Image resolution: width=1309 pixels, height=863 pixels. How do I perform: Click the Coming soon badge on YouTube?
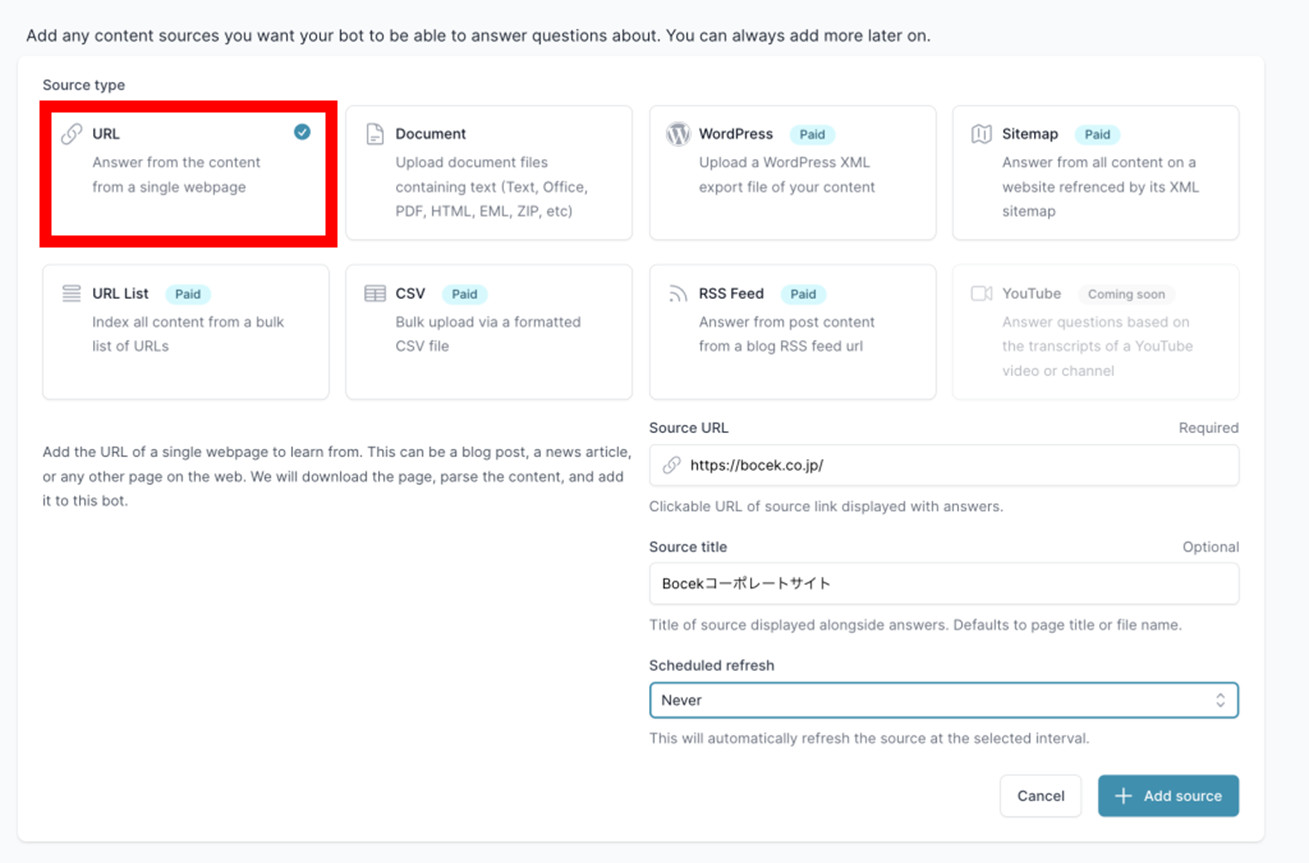1126,294
